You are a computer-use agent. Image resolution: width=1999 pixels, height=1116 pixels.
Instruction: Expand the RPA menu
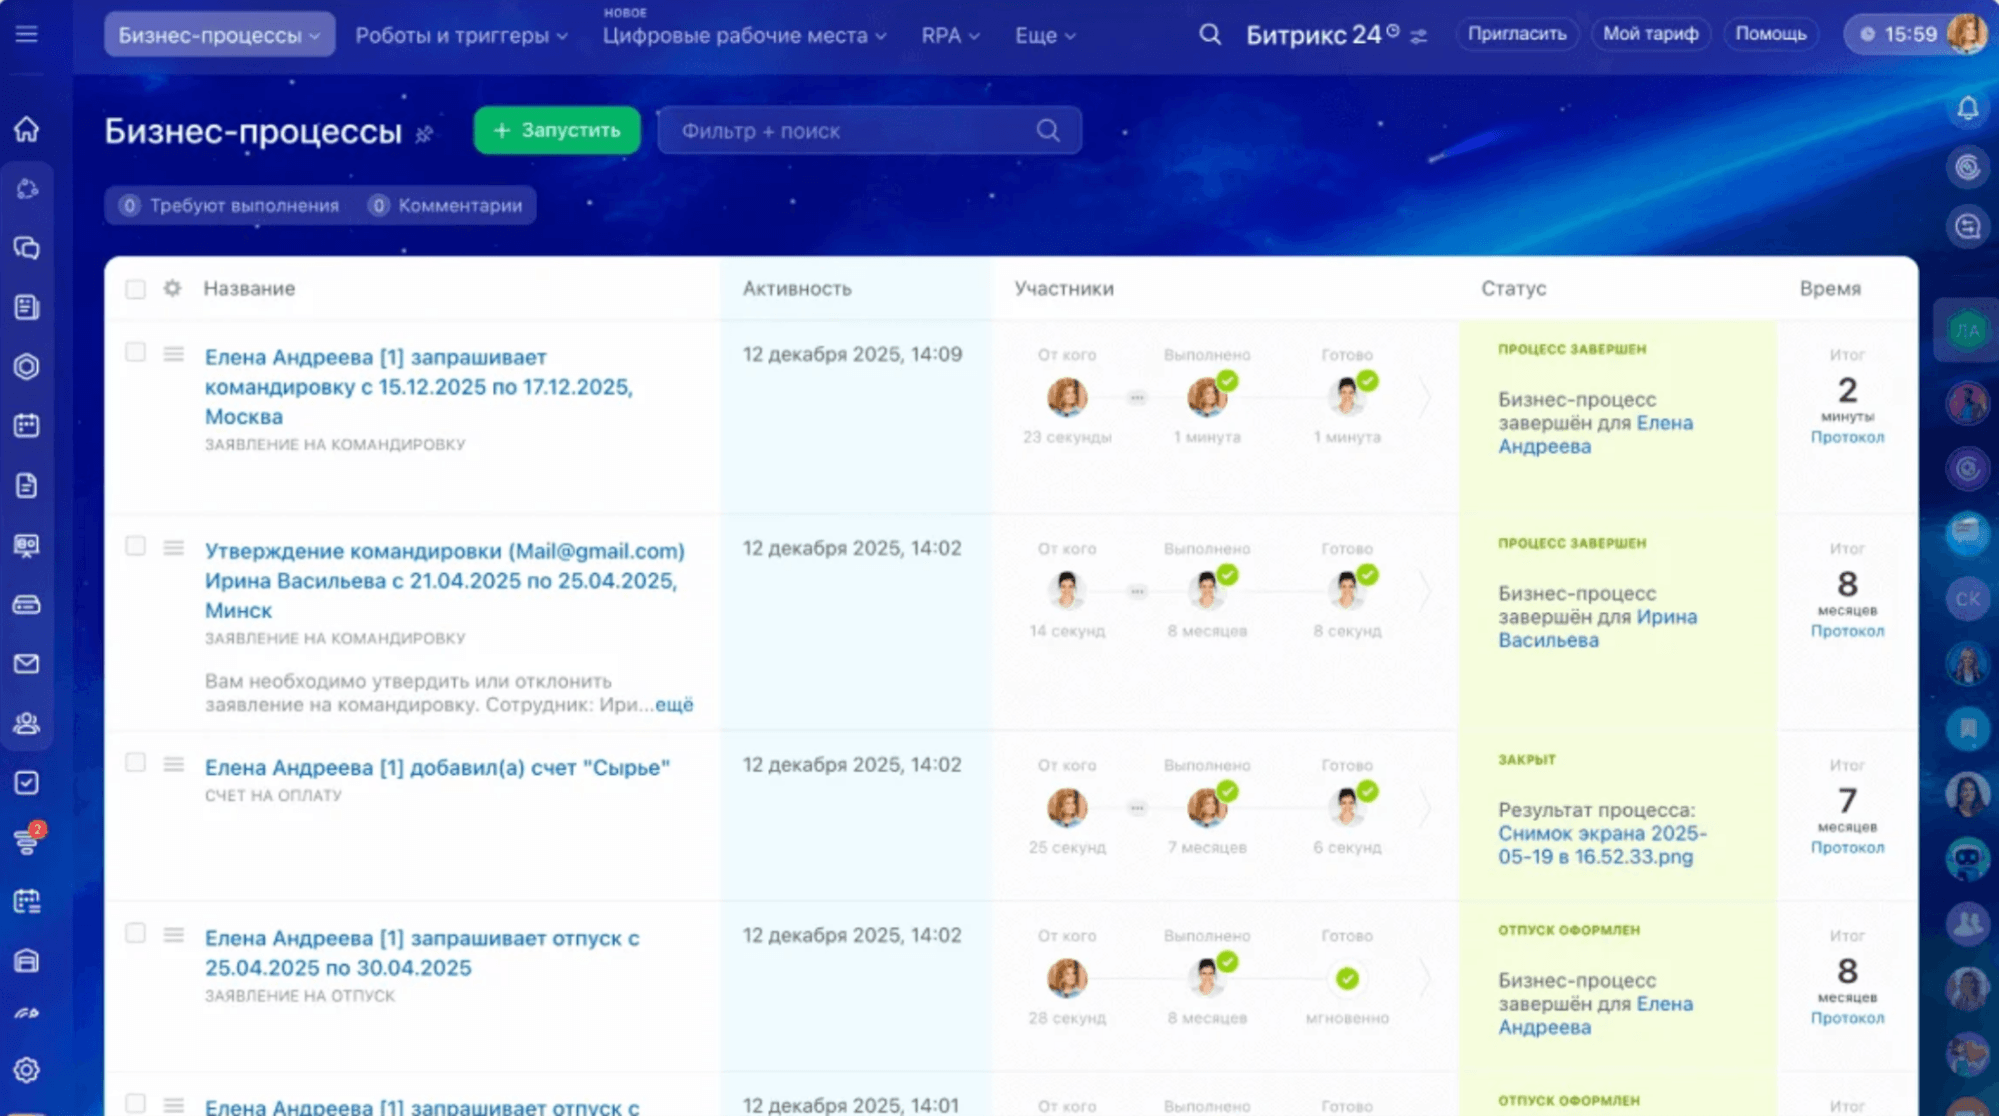pos(950,35)
